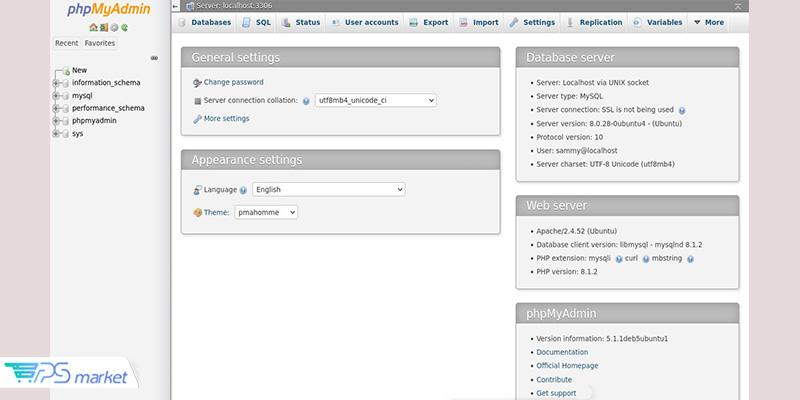Click the log out door icon
Screen dimensions: 800x400
104,28
